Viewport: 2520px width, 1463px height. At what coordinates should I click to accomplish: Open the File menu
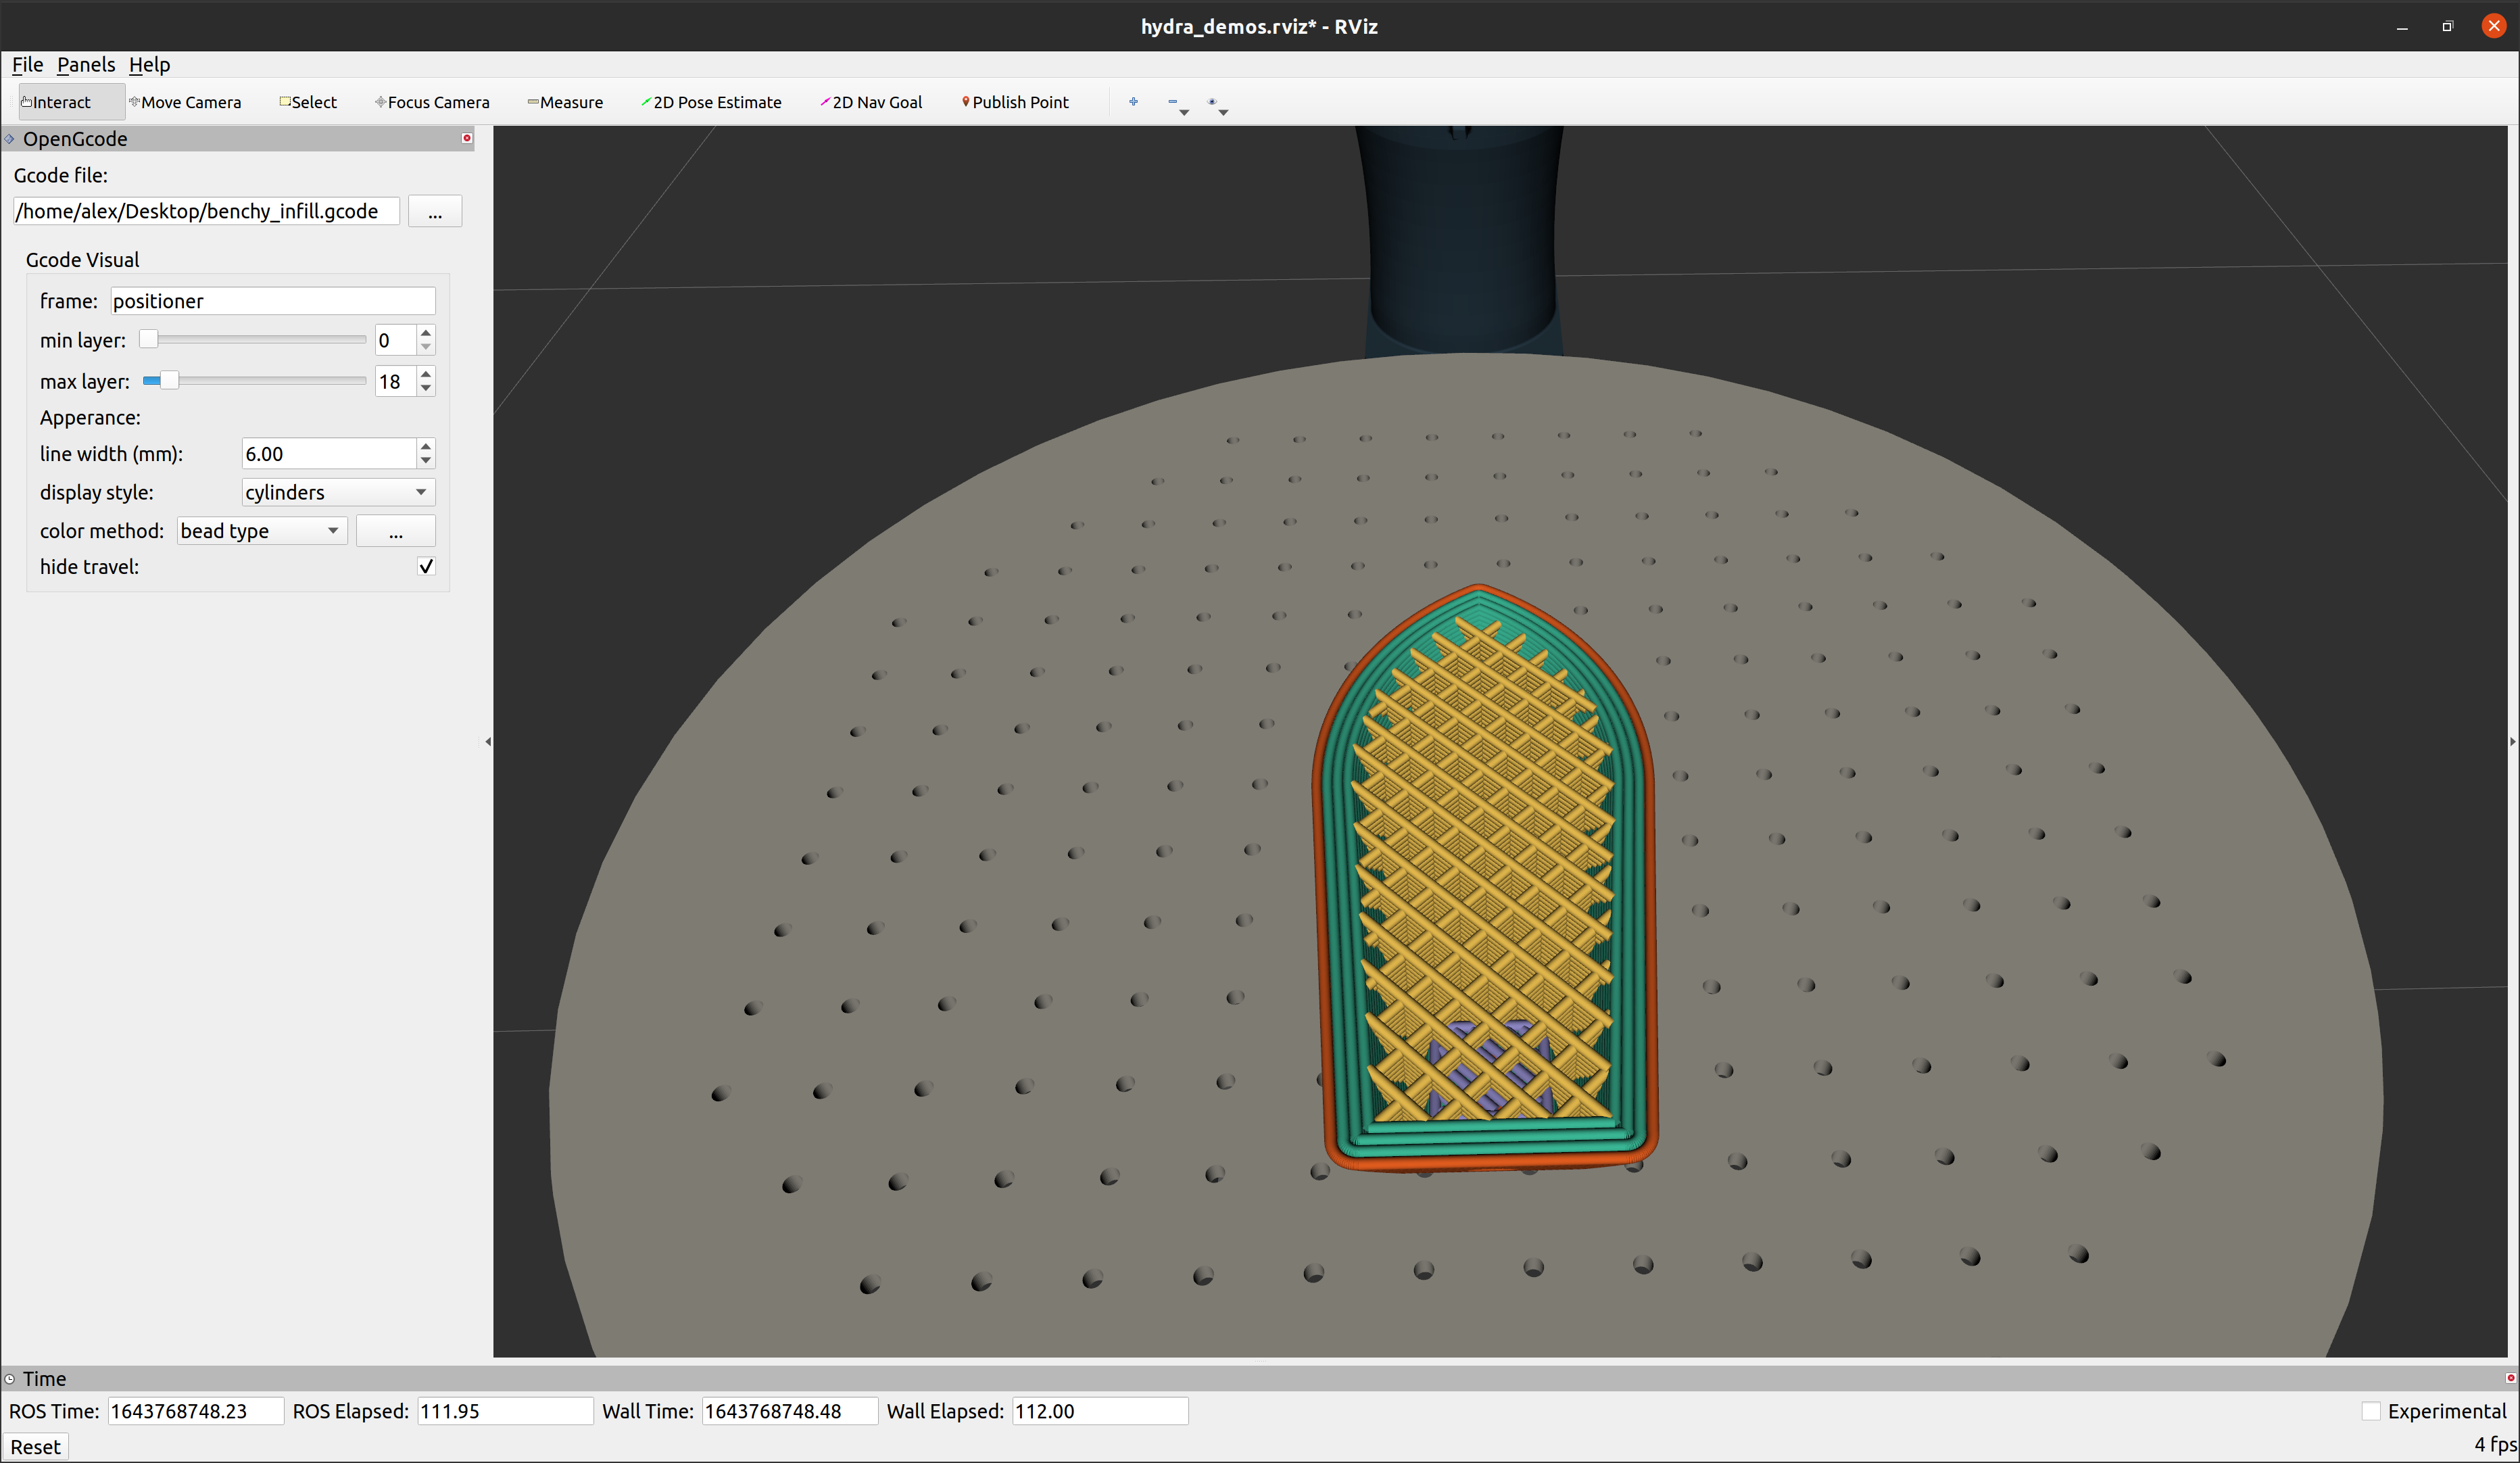(27, 65)
